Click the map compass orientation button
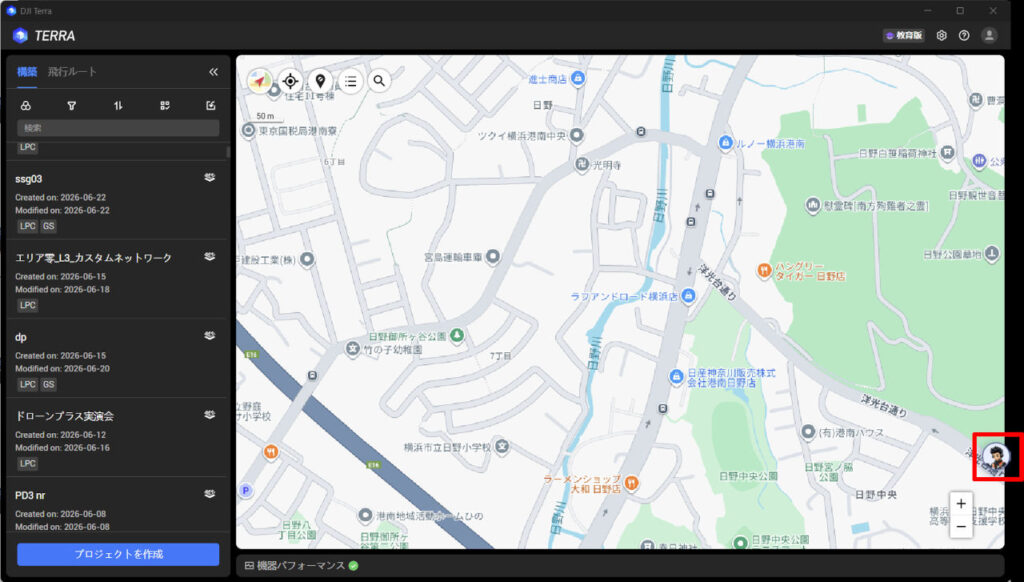This screenshot has width=1024, height=582. coord(260,81)
